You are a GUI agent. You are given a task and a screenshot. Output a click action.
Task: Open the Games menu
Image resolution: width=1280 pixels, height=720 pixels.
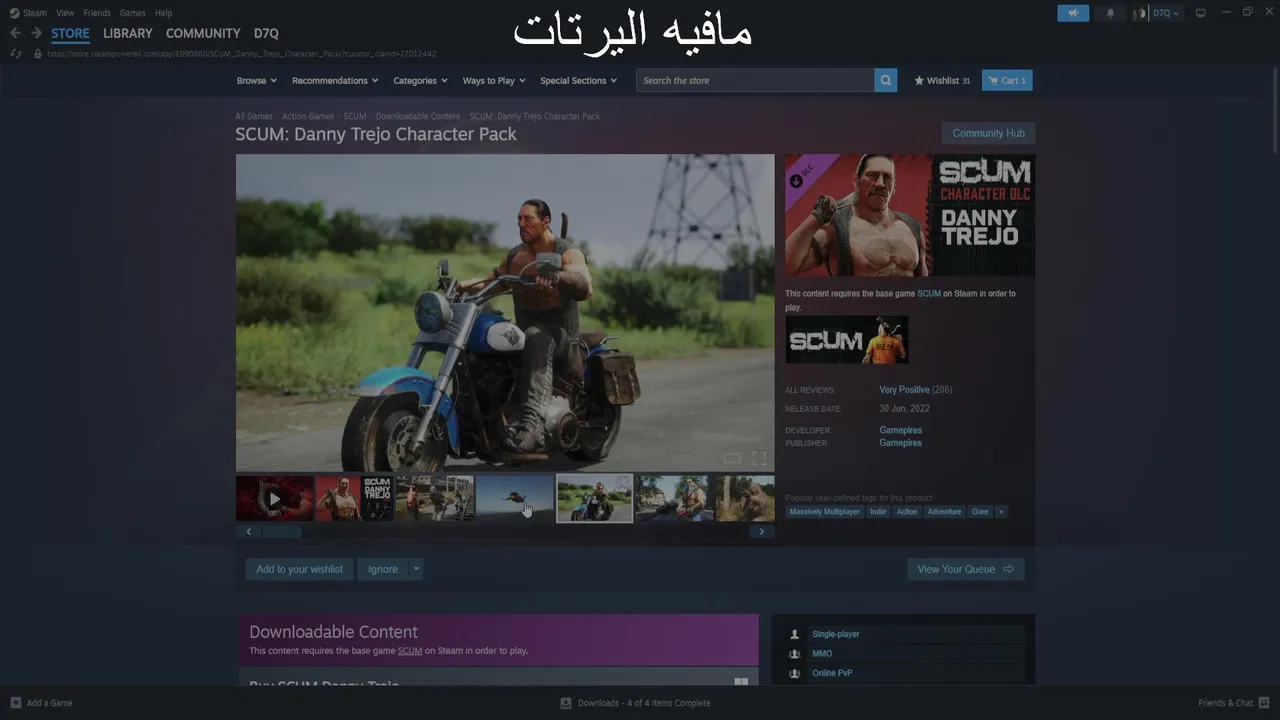[132, 13]
